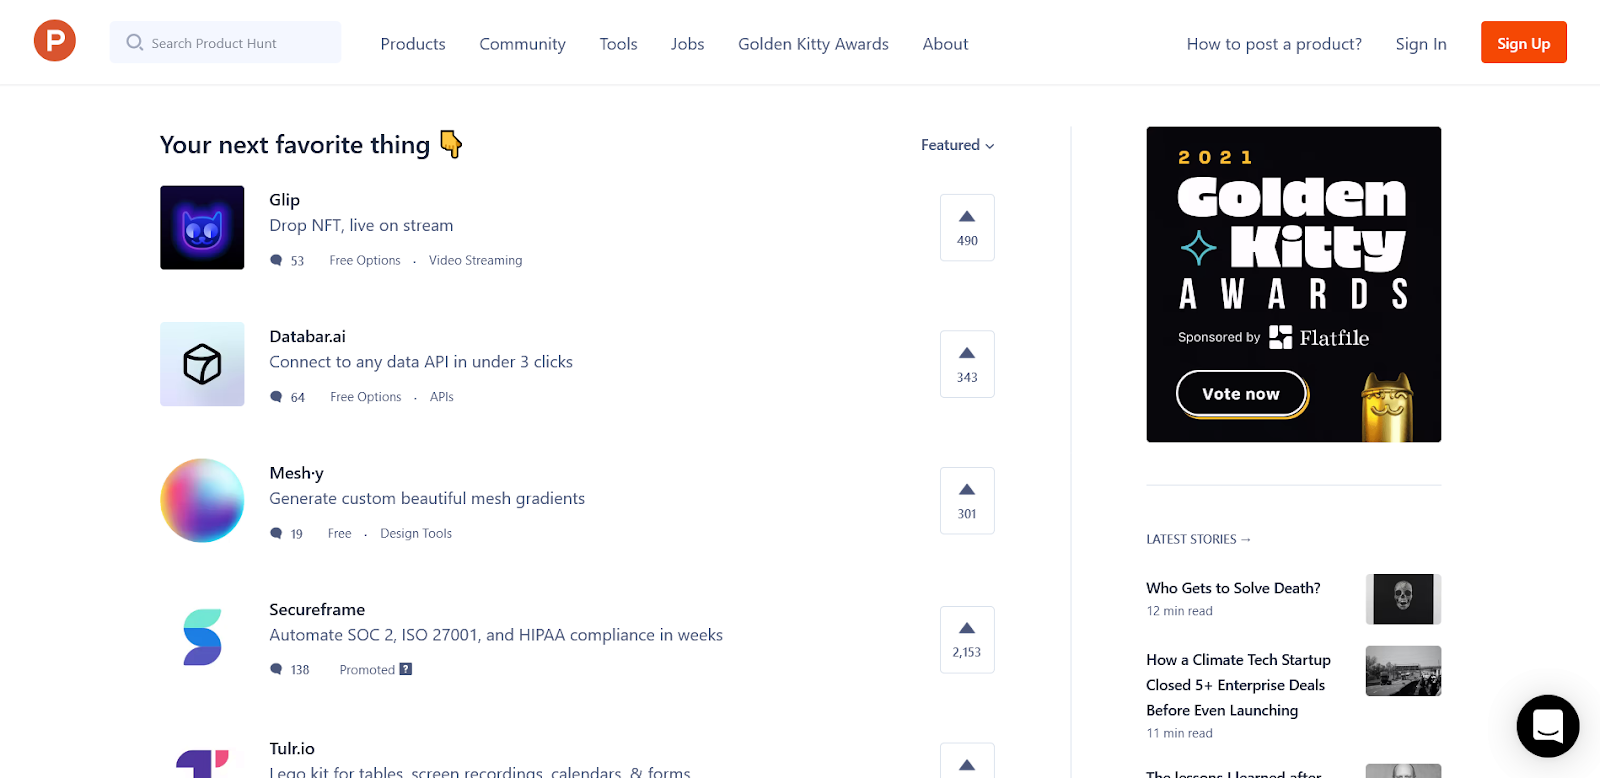Click Mesh·y's Free tag
The width and height of the screenshot is (1600, 778).
tap(340, 533)
